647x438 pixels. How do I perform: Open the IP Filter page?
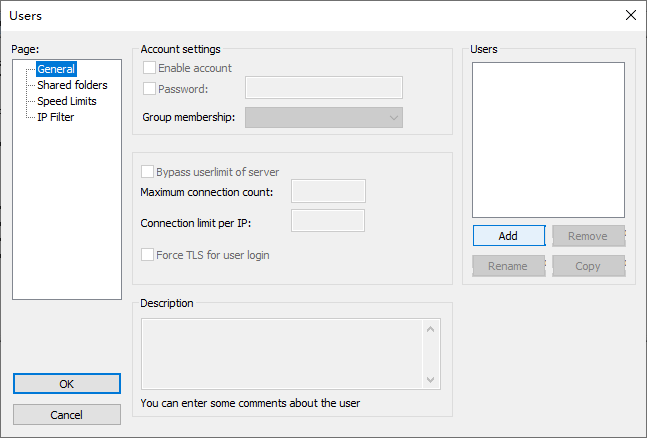tap(56, 117)
